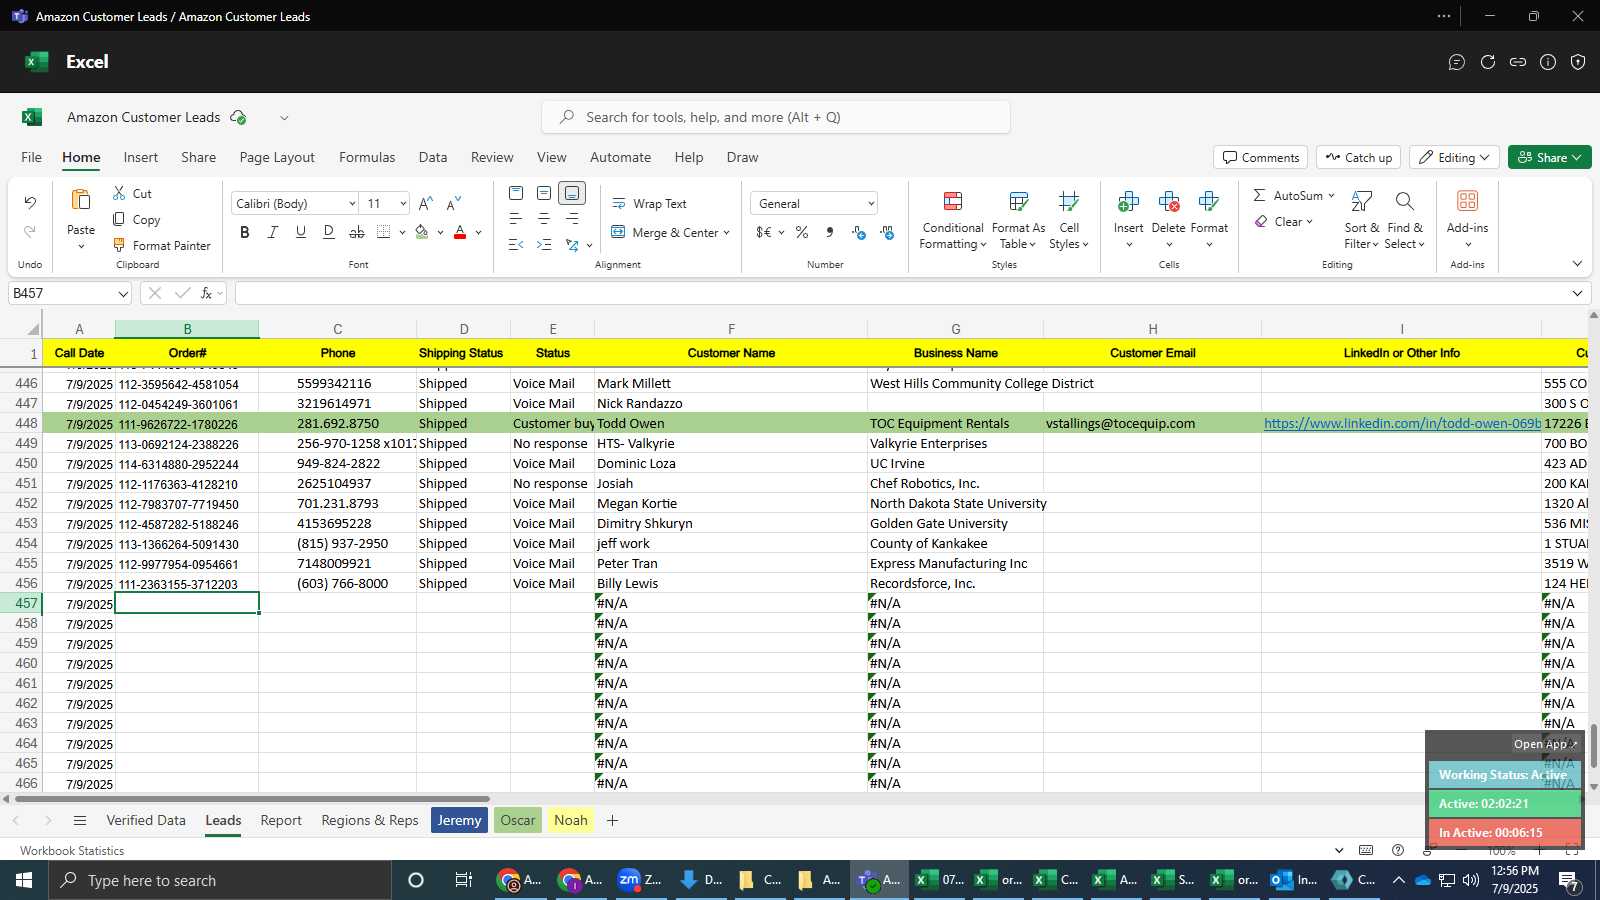
Task: Increase decimal places icon
Action: pyautogui.click(x=859, y=232)
